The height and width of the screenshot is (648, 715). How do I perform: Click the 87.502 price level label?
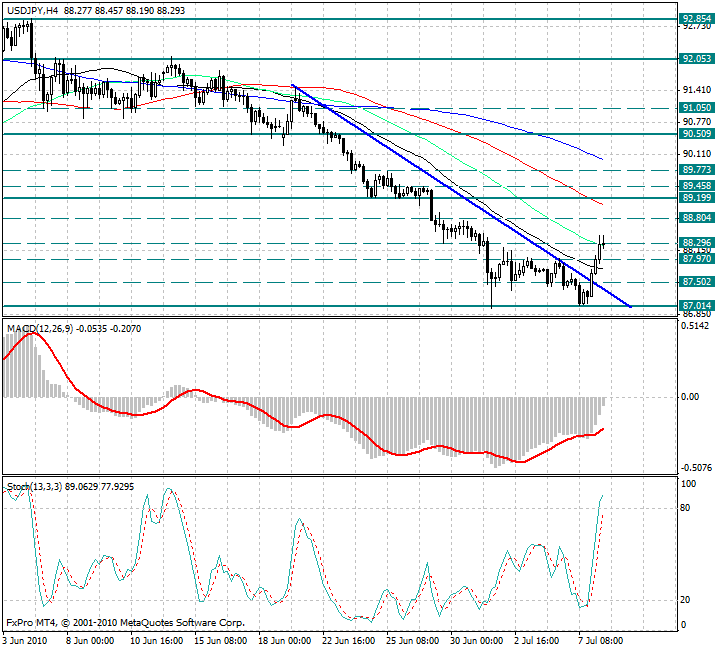[696, 283]
